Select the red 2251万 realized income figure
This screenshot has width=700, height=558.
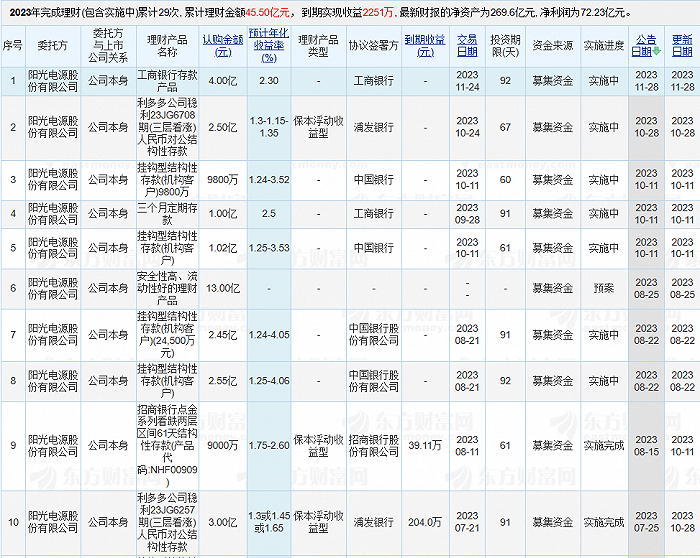click(x=378, y=13)
